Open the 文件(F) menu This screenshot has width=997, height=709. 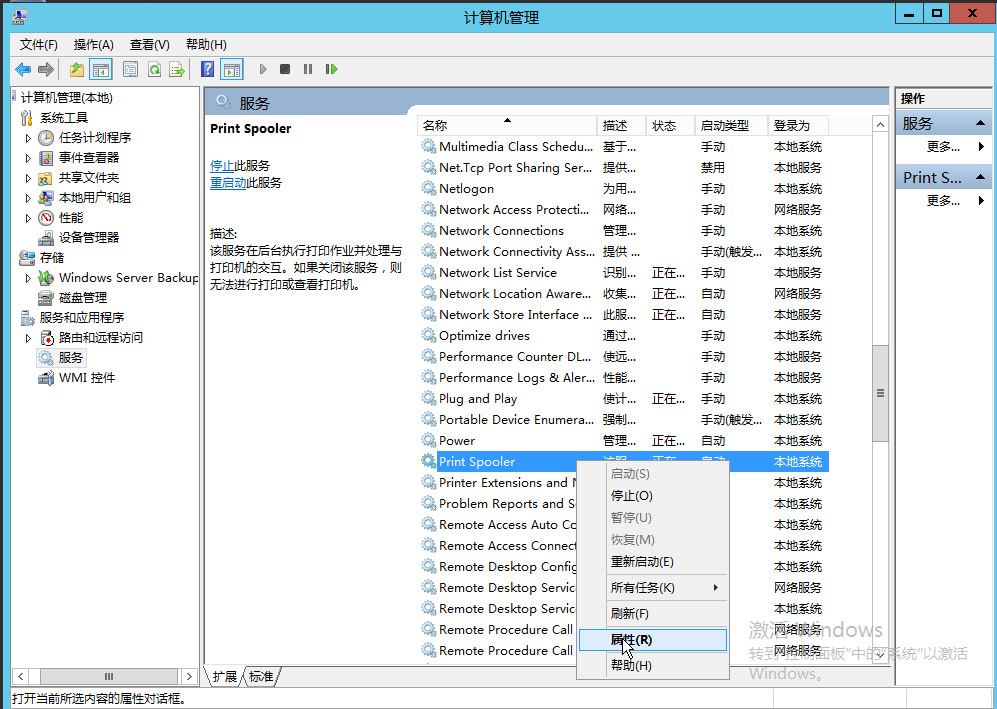coord(39,45)
